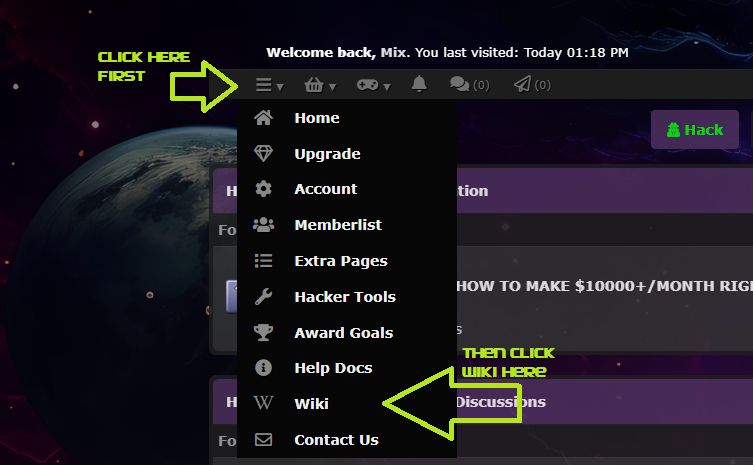Click the Mix username in welcome text
The width and height of the screenshot is (753, 465).
(394, 52)
